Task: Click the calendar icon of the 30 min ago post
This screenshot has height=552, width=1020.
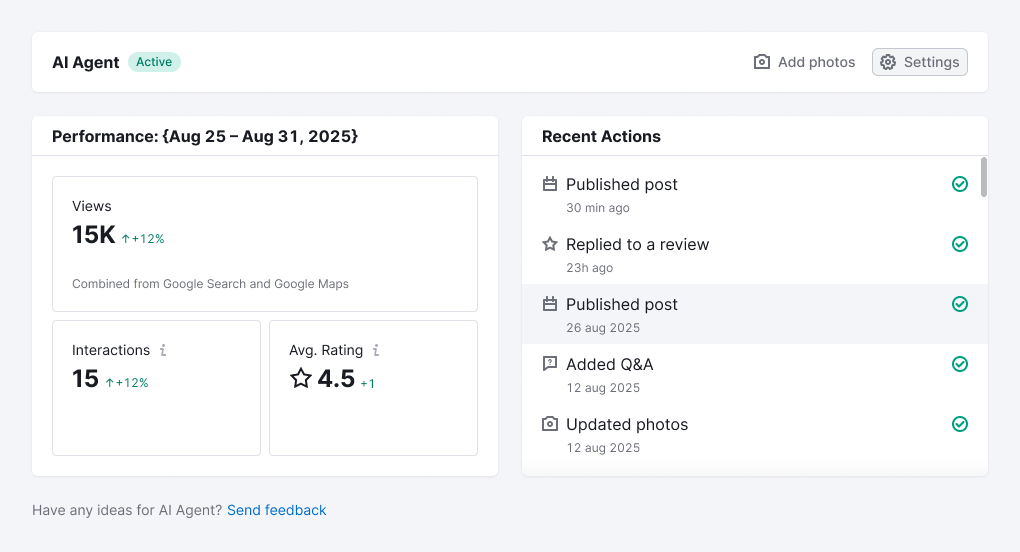Action: [550, 184]
